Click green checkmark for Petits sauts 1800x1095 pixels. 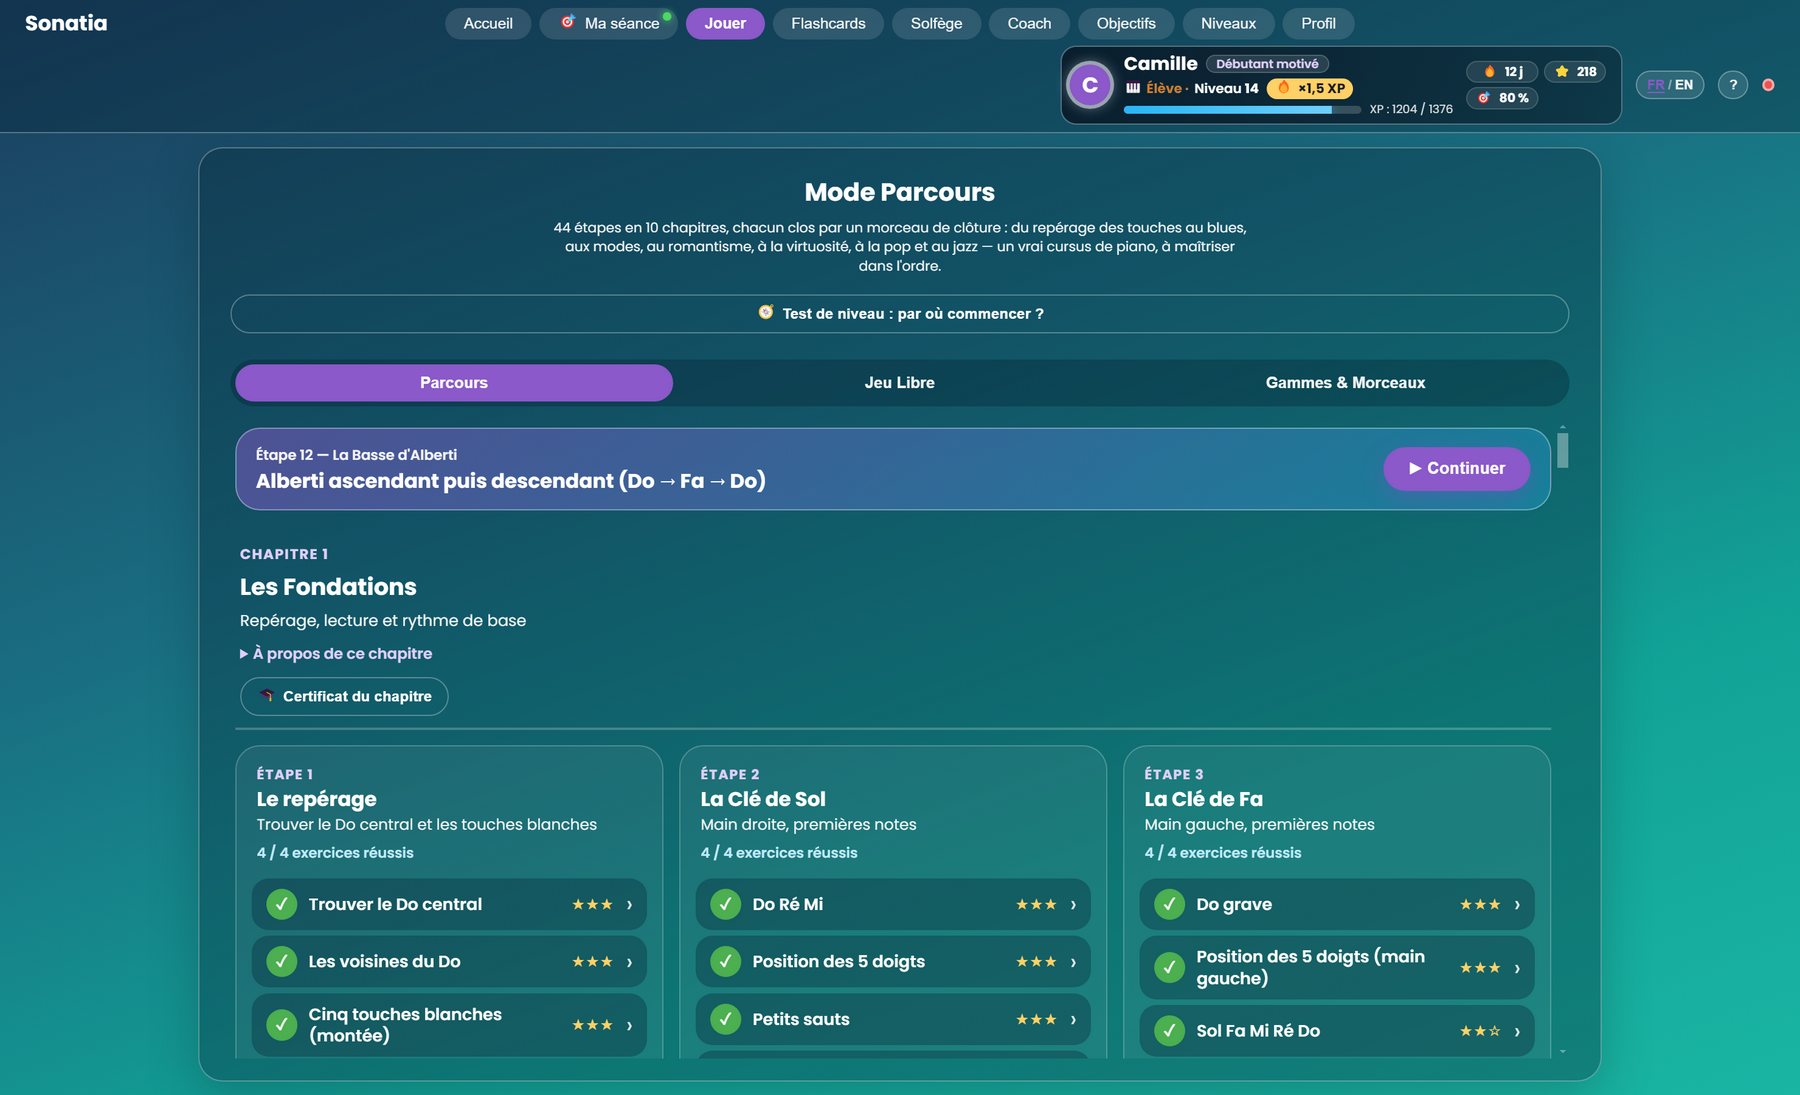click(726, 1019)
